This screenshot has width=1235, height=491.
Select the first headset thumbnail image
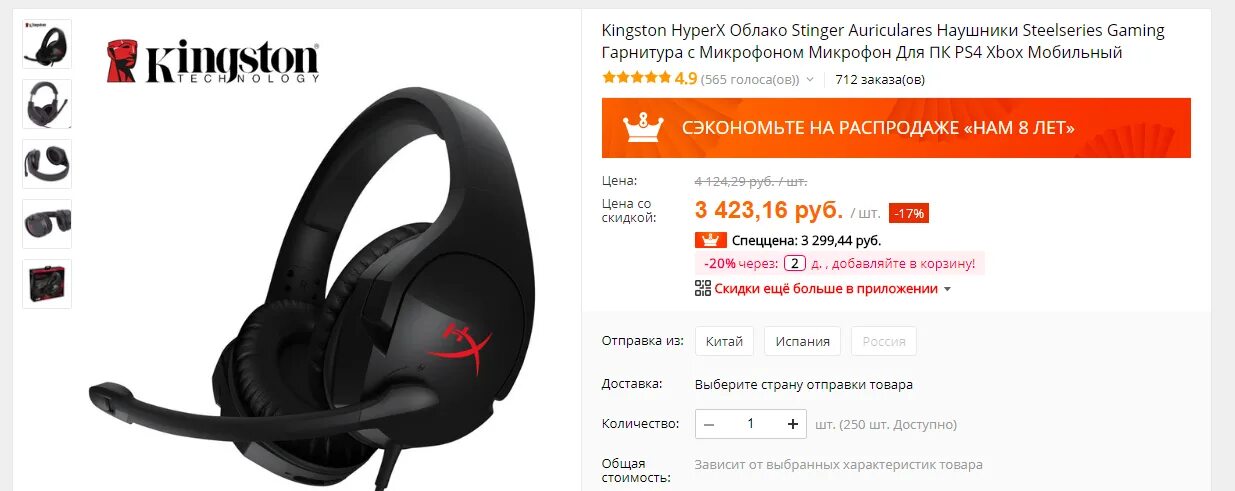pos(47,44)
